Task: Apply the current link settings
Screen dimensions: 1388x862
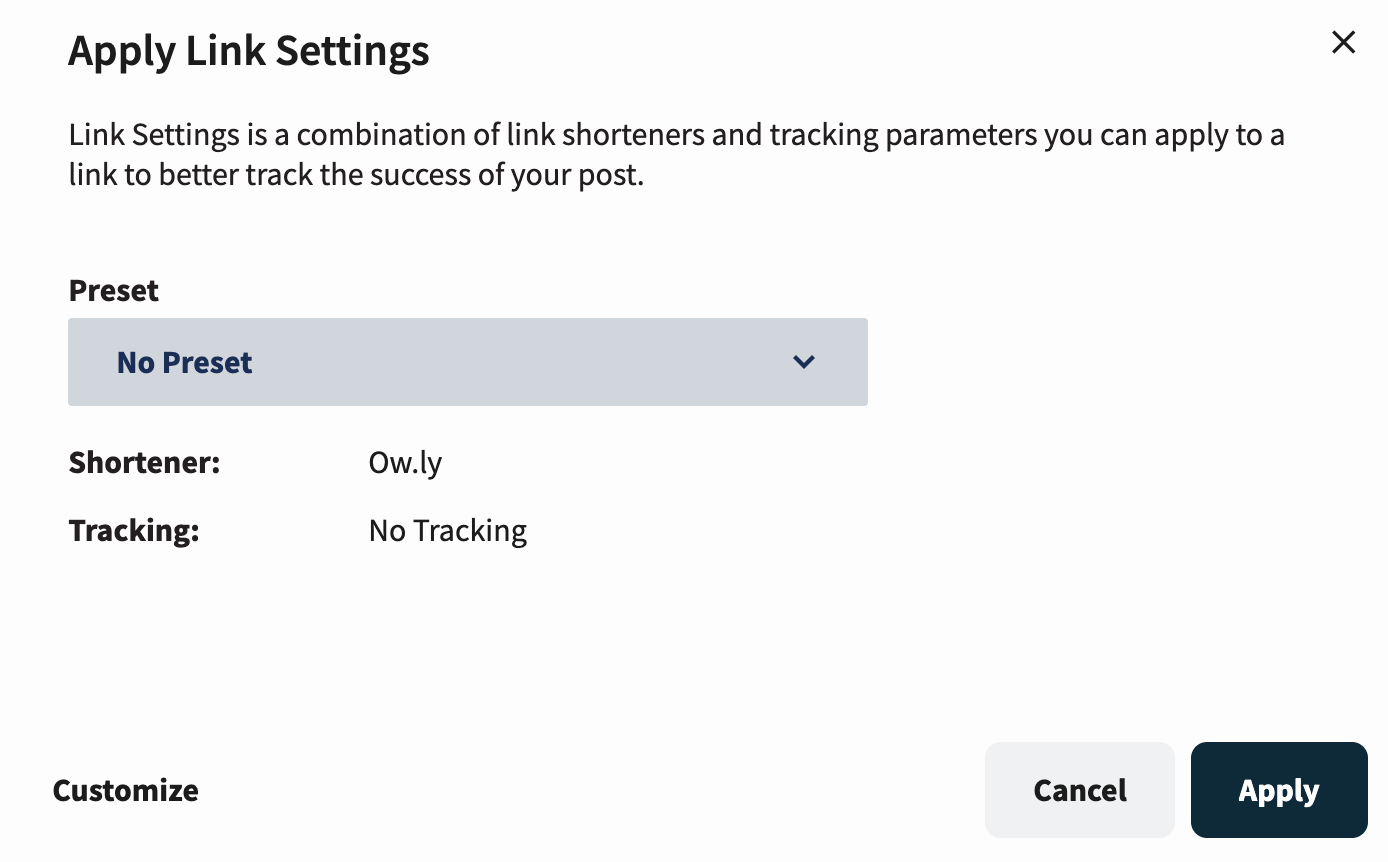Action: (1279, 790)
